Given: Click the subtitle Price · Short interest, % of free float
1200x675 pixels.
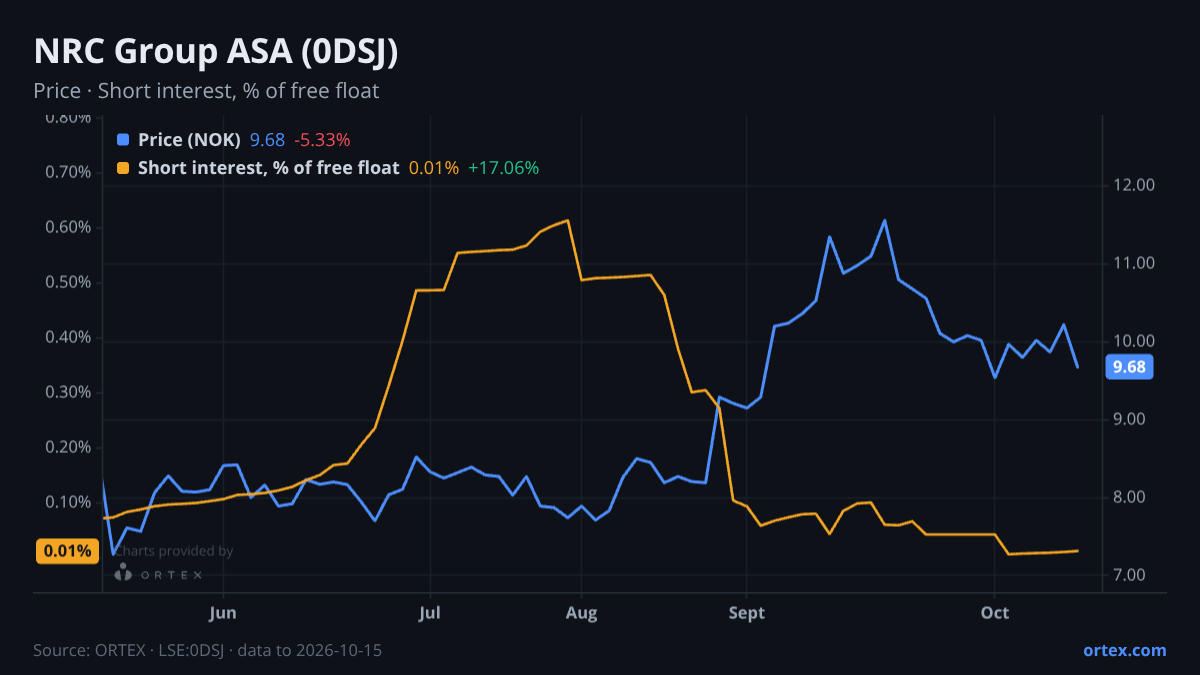Looking at the screenshot, I should (x=206, y=91).
